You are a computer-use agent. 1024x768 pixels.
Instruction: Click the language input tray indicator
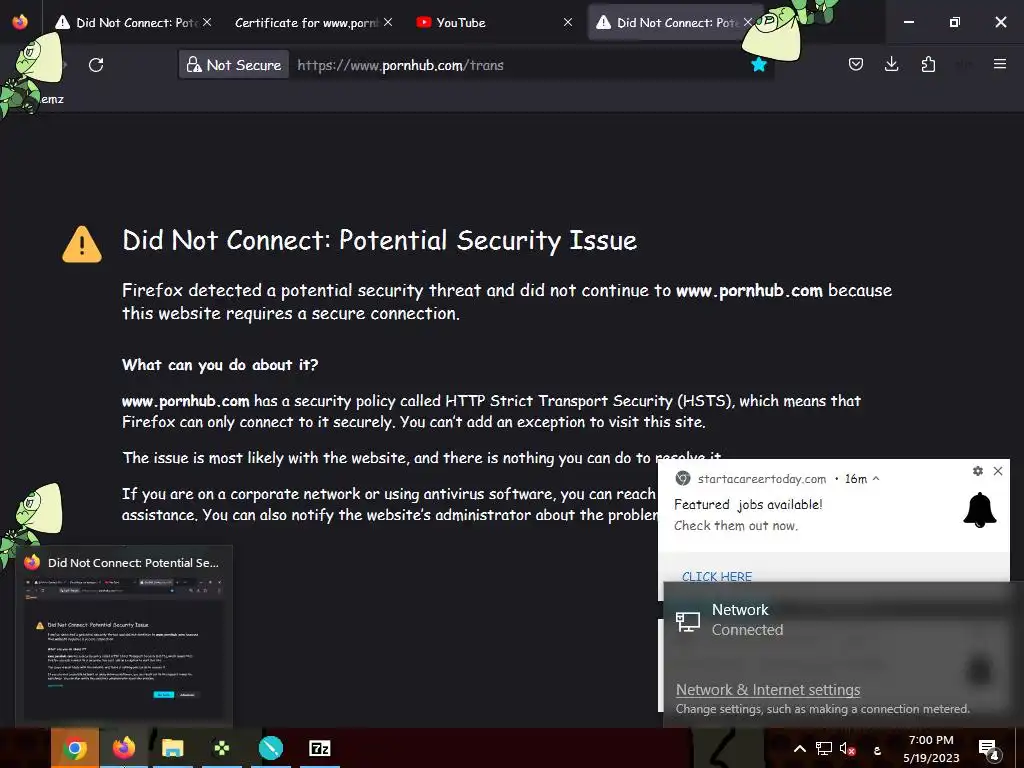tap(877, 750)
